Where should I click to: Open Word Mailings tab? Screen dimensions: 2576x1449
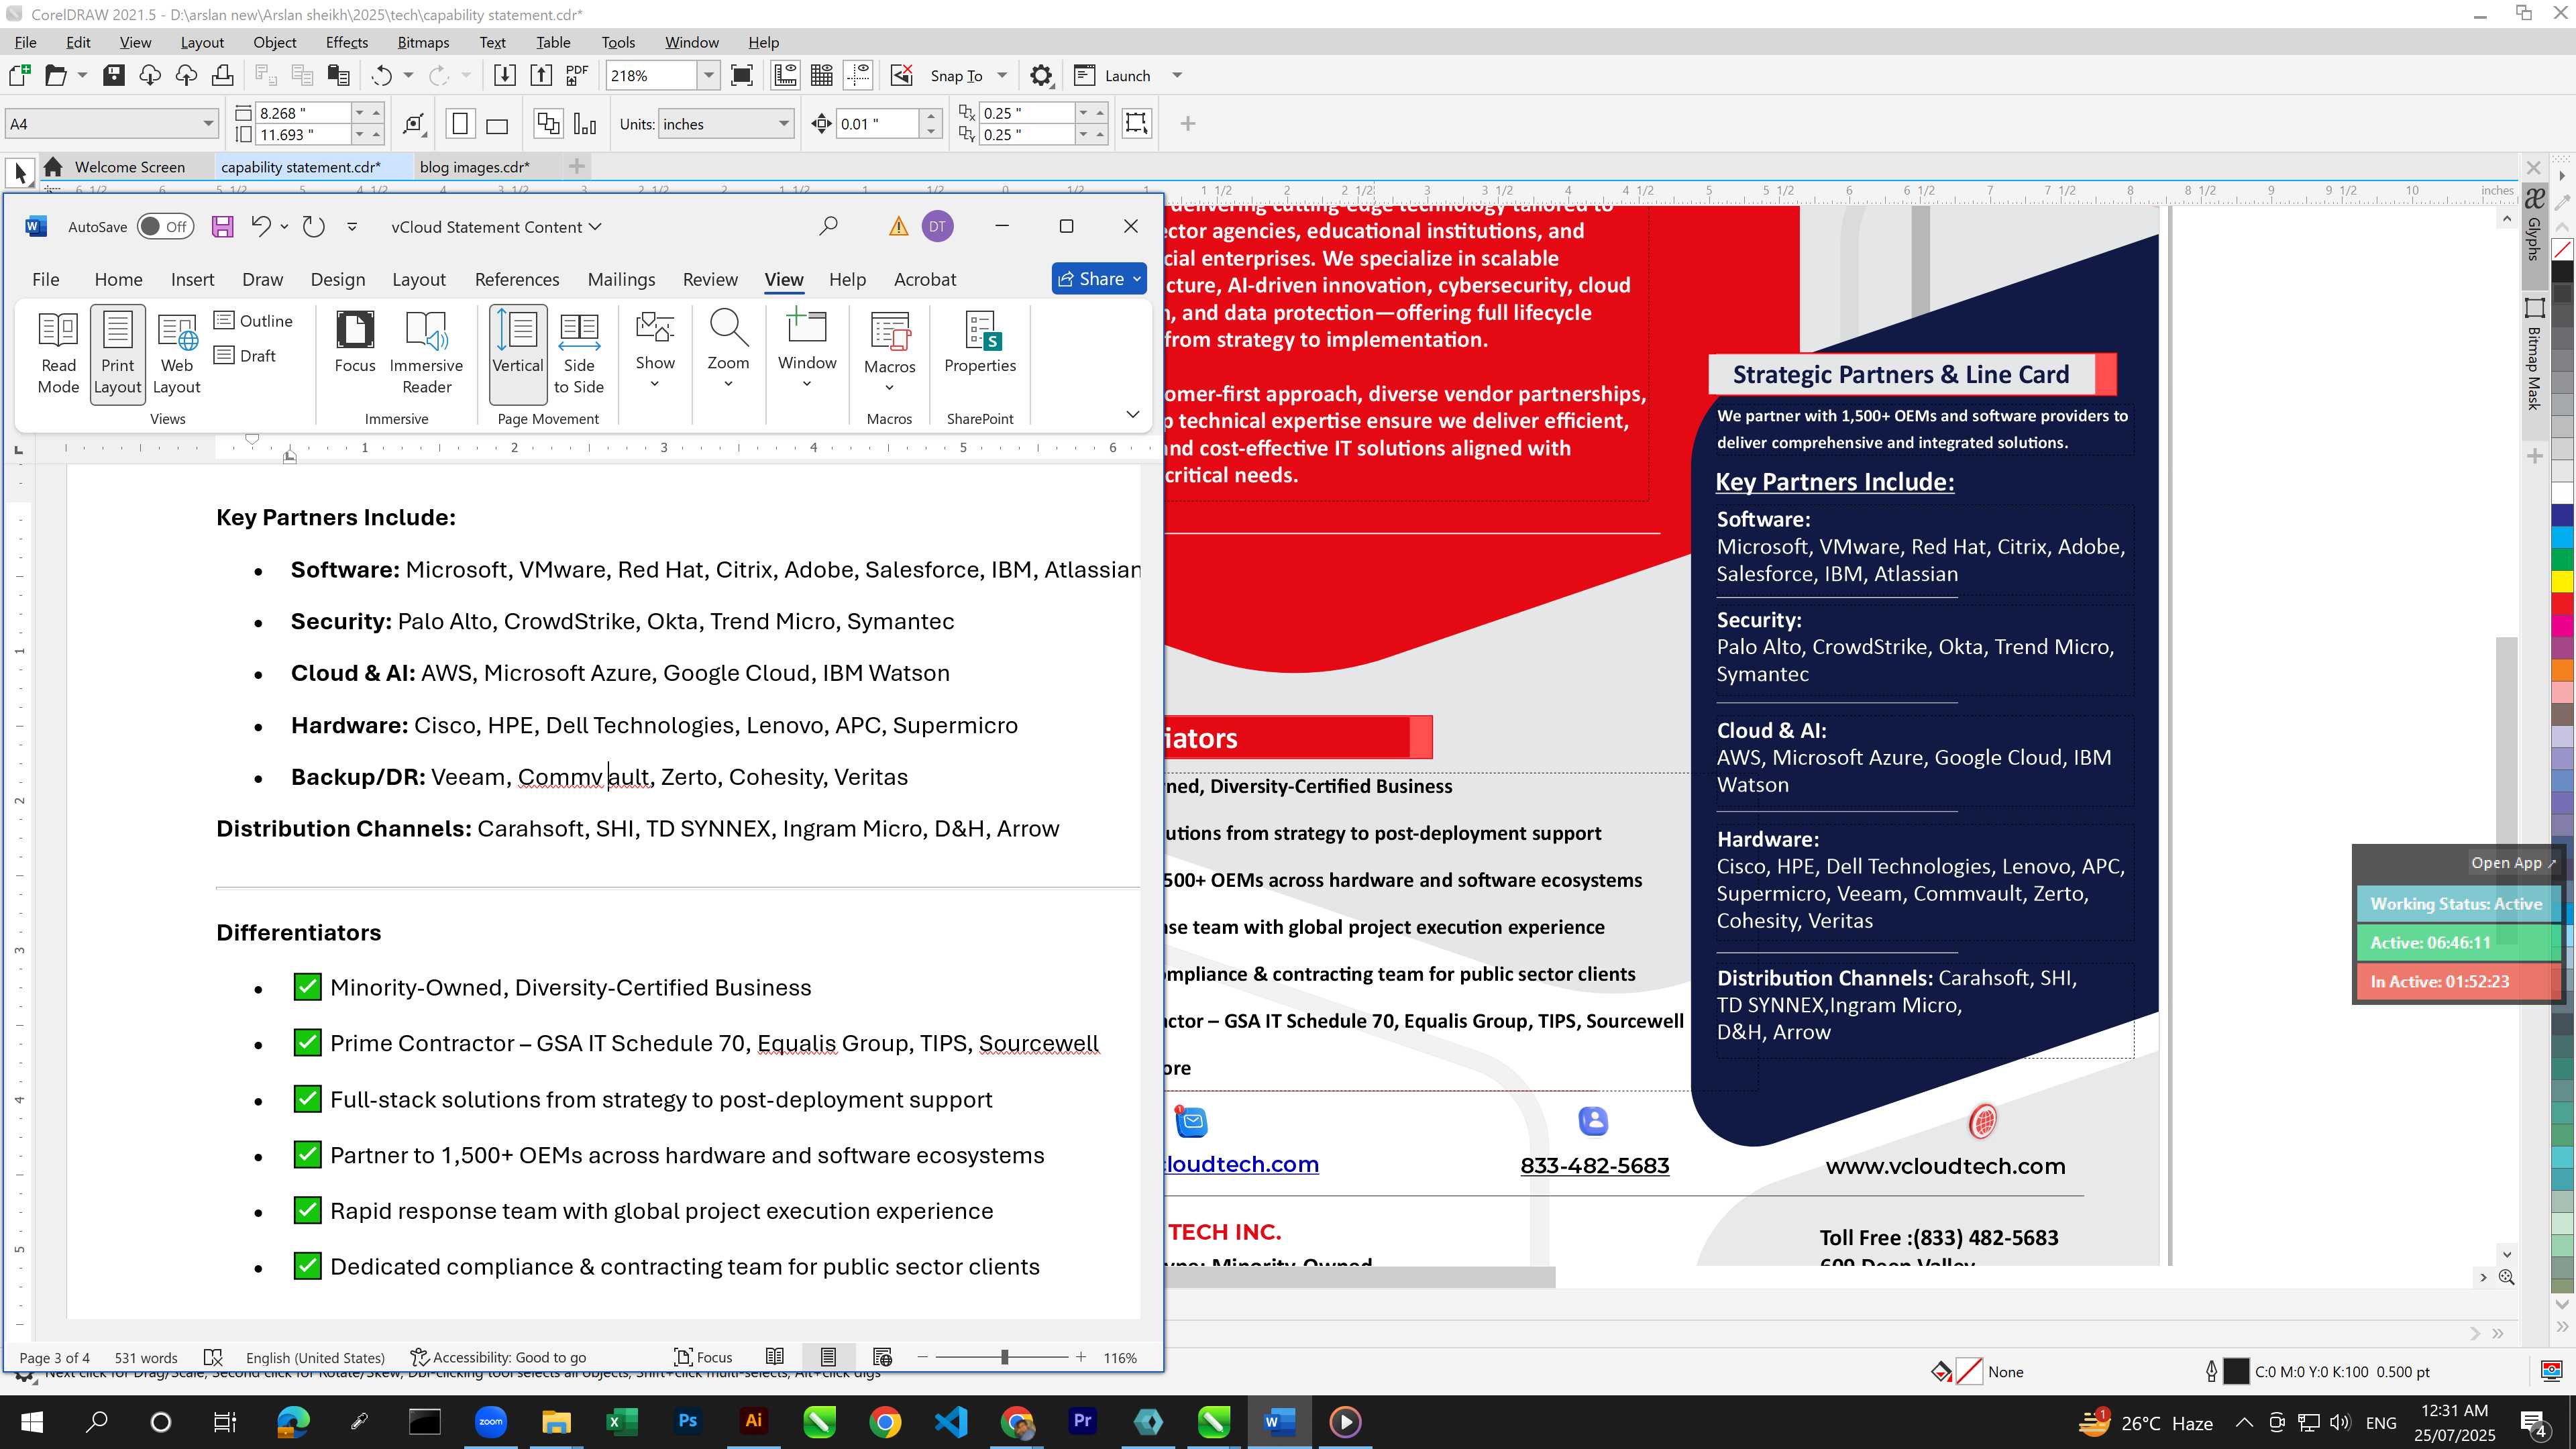tap(621, 279)
